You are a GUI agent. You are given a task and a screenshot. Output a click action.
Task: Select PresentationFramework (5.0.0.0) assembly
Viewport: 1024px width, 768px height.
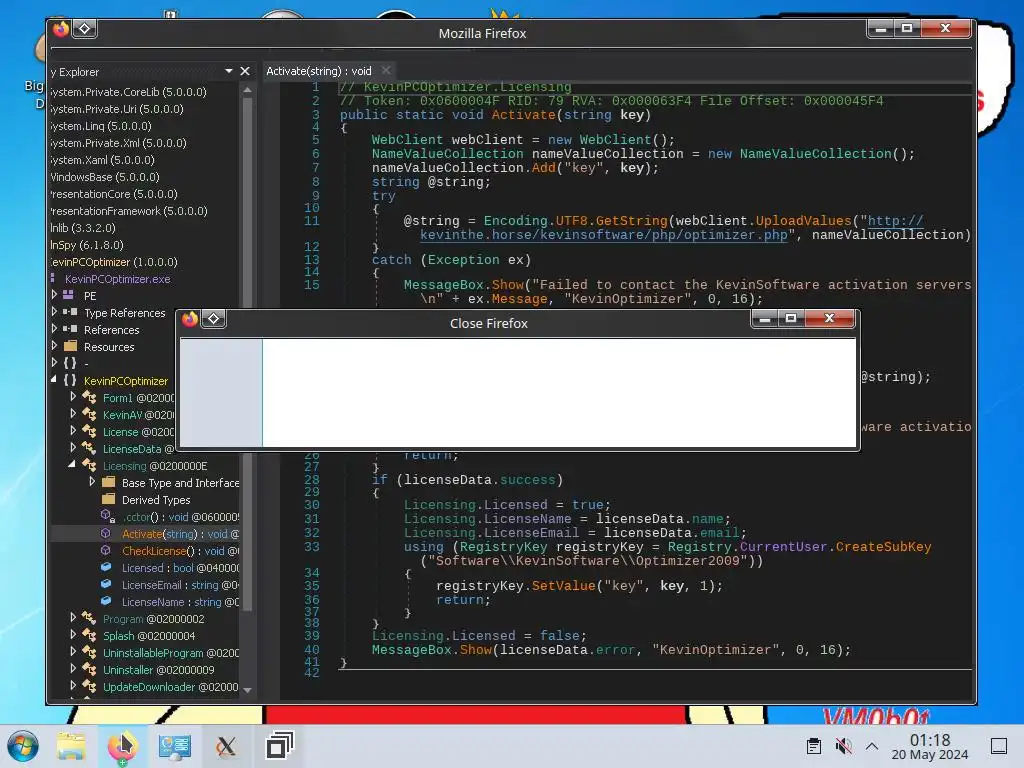click(x=129, y=211)
